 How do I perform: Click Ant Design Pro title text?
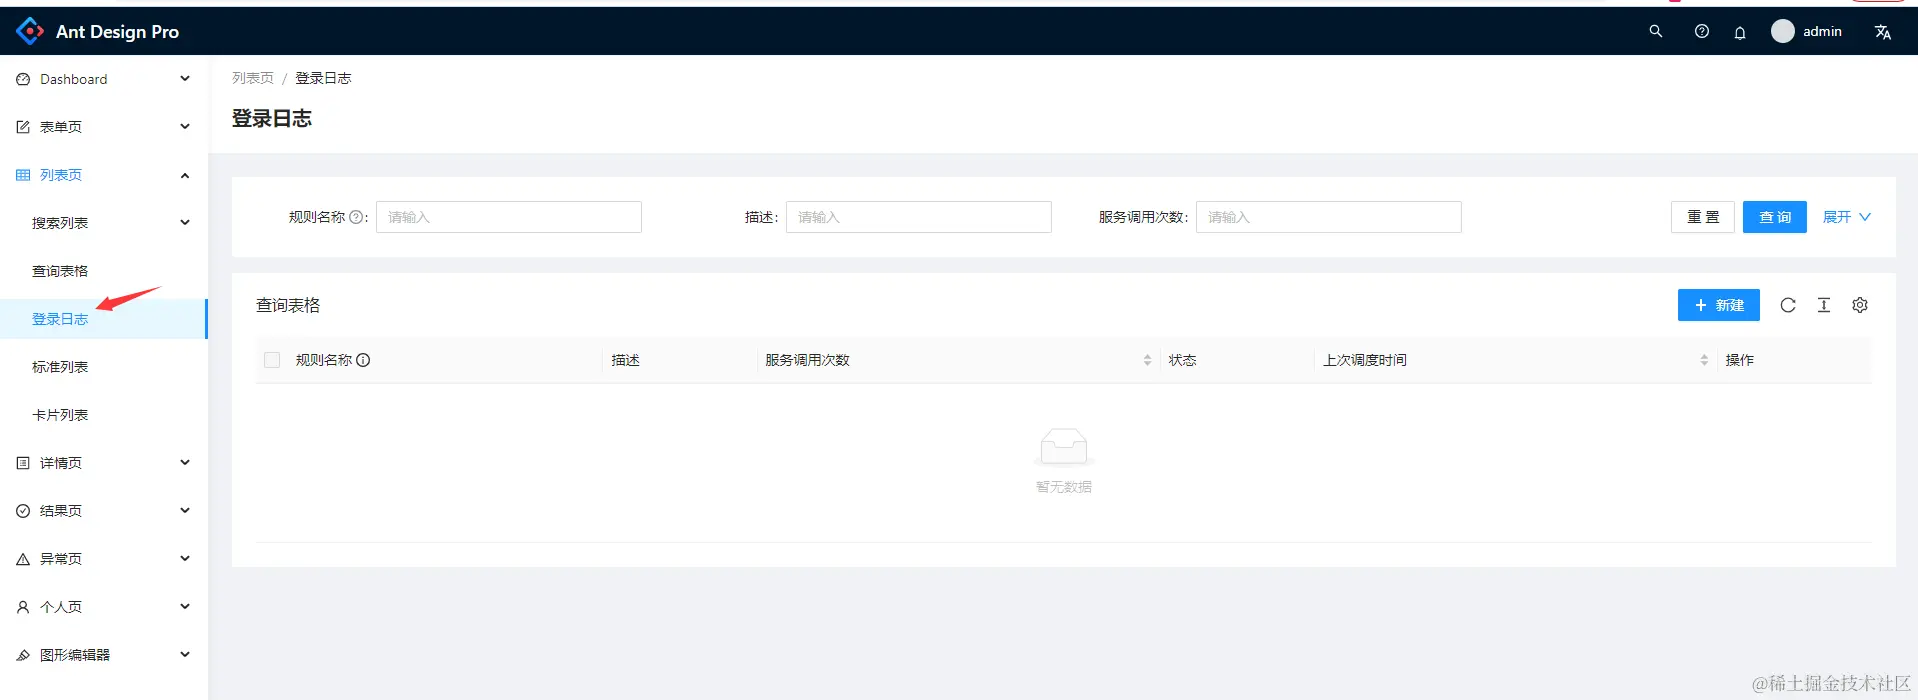click(117, 32)
